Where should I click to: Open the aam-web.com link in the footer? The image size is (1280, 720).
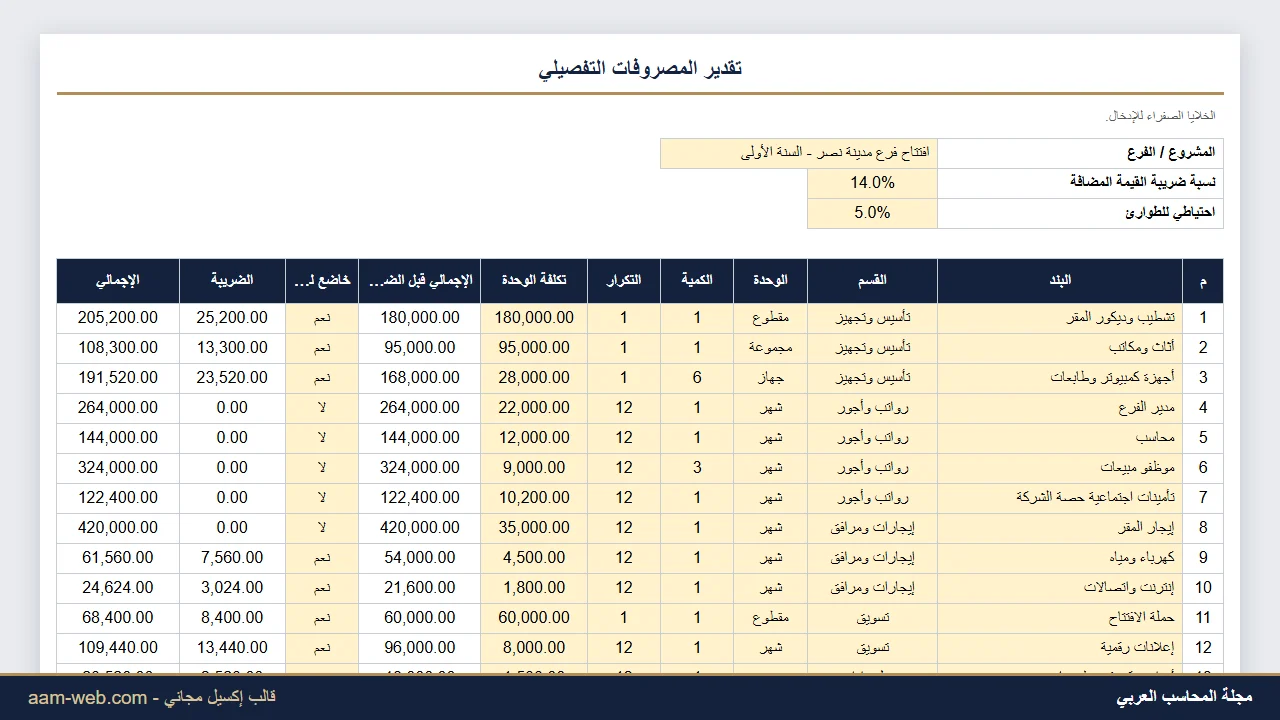pos(87,697)
